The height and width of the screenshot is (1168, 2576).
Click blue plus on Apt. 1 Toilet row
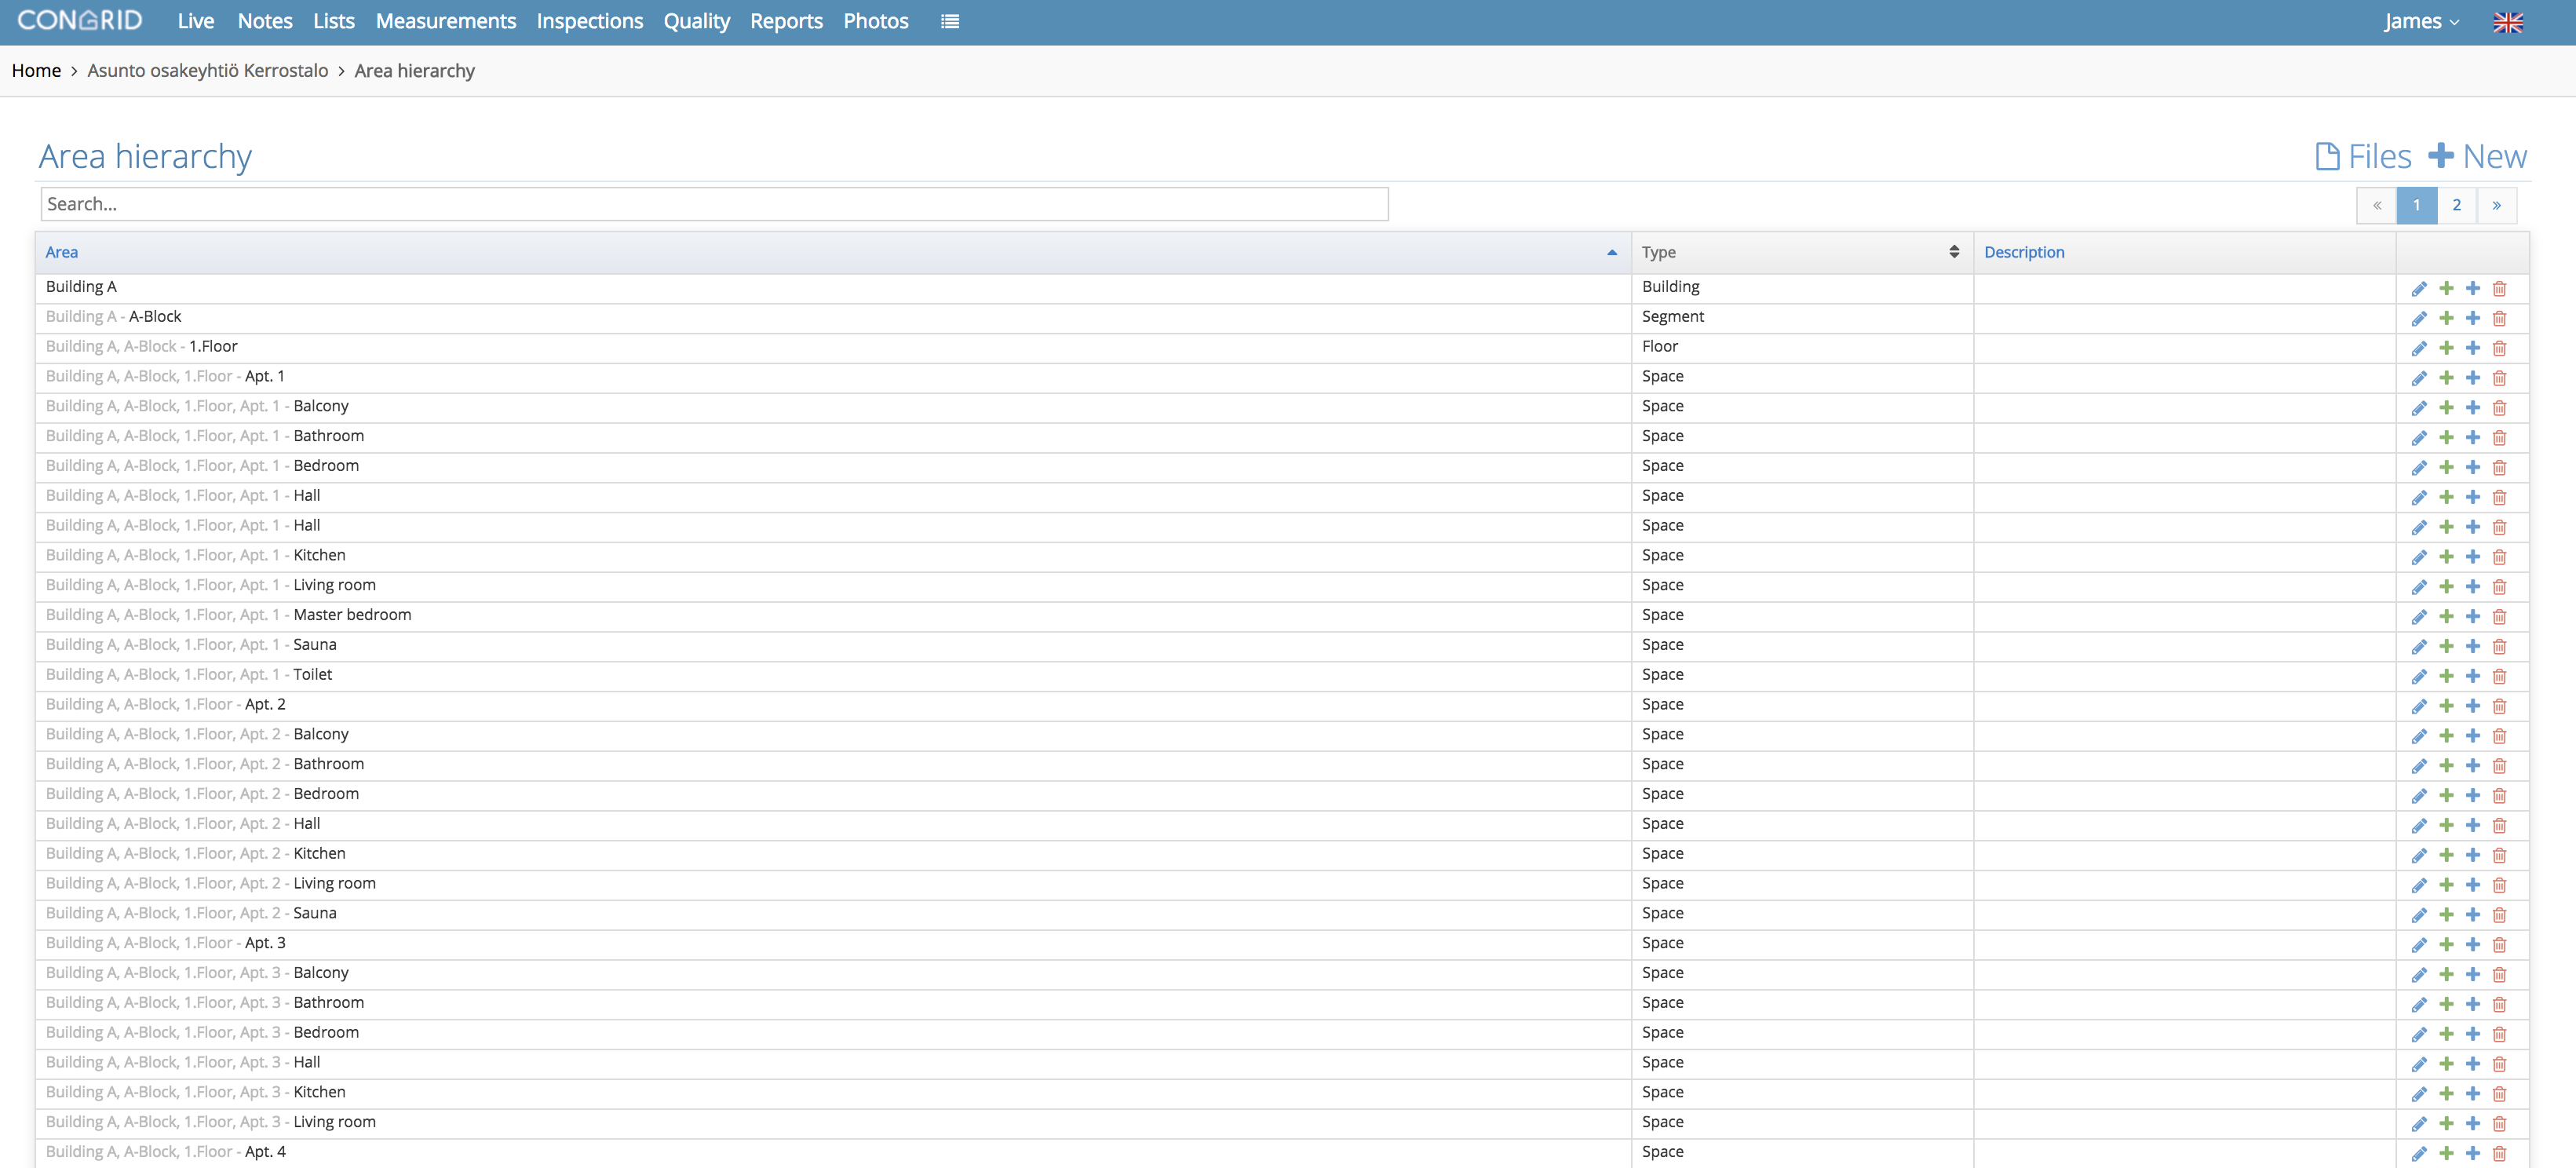pos(2472,677)
